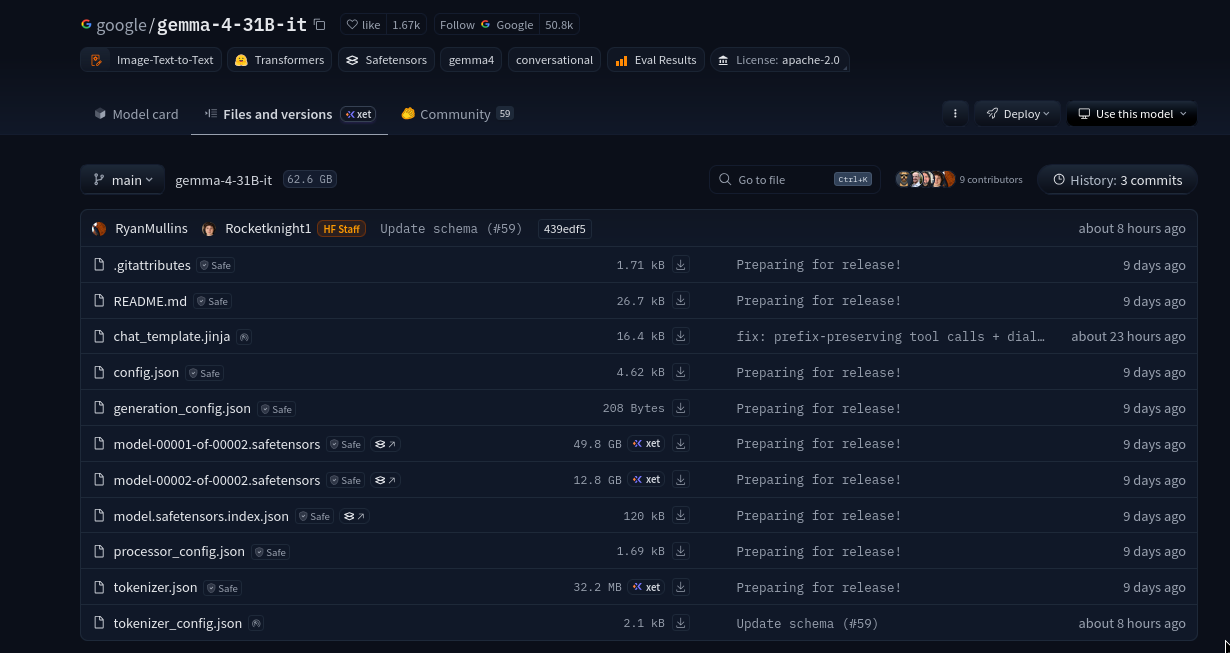The width and height of the screenshot is (1230, 653).
Task: Open model.safetensors.index.json file
Action: pos(201,516)
